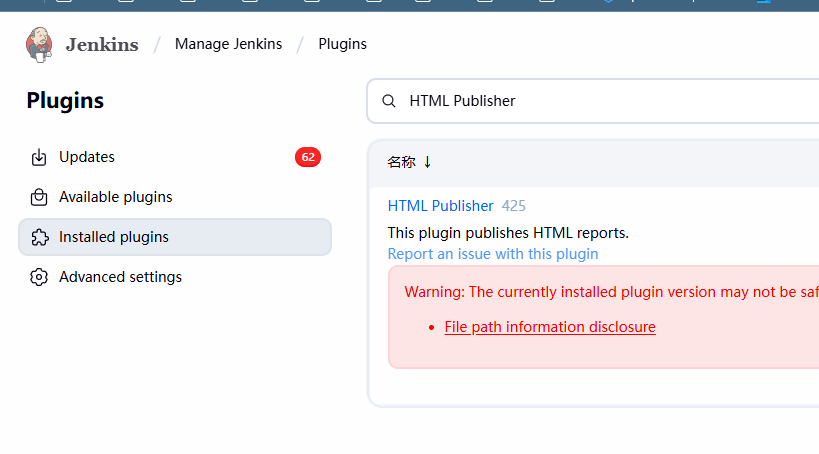Open the File path information disclosure advisory
Screen dimensions: 819x454
550,327
